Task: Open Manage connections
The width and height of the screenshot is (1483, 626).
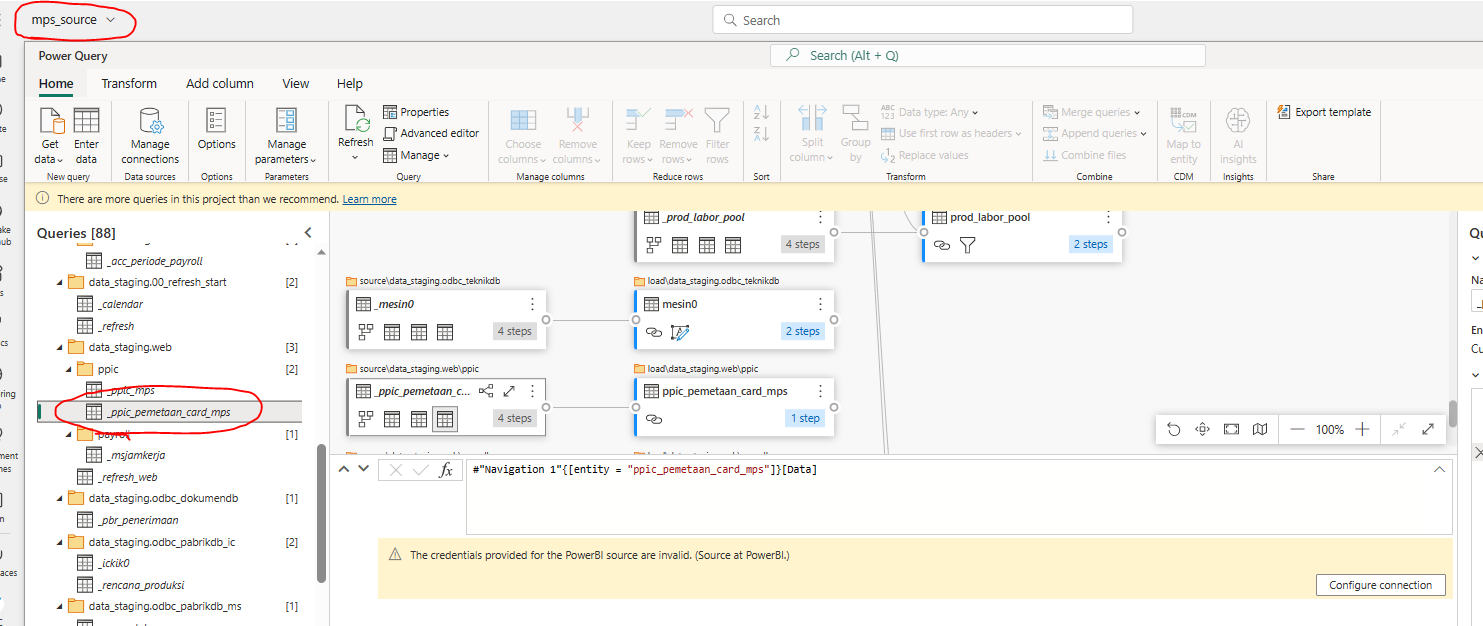Action: tap(150, 136)
